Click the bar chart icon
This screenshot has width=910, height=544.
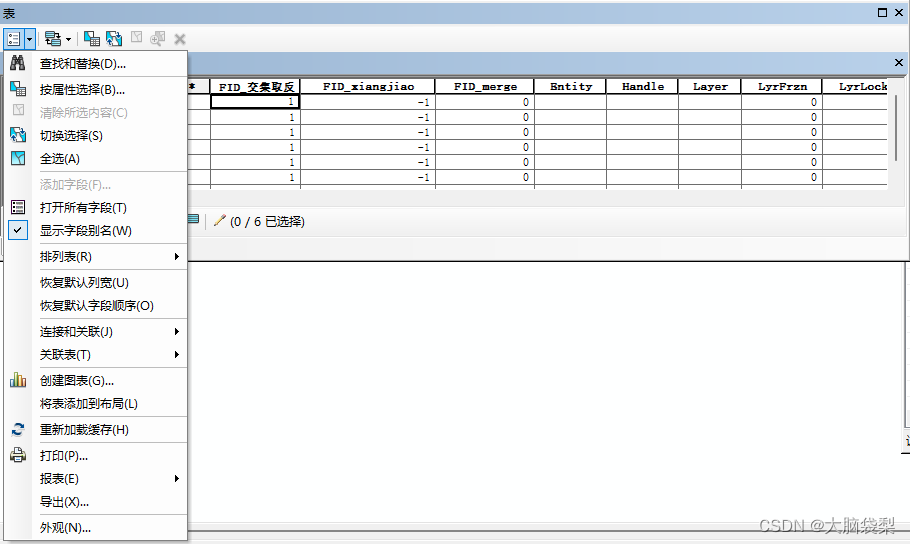(18, 380)
